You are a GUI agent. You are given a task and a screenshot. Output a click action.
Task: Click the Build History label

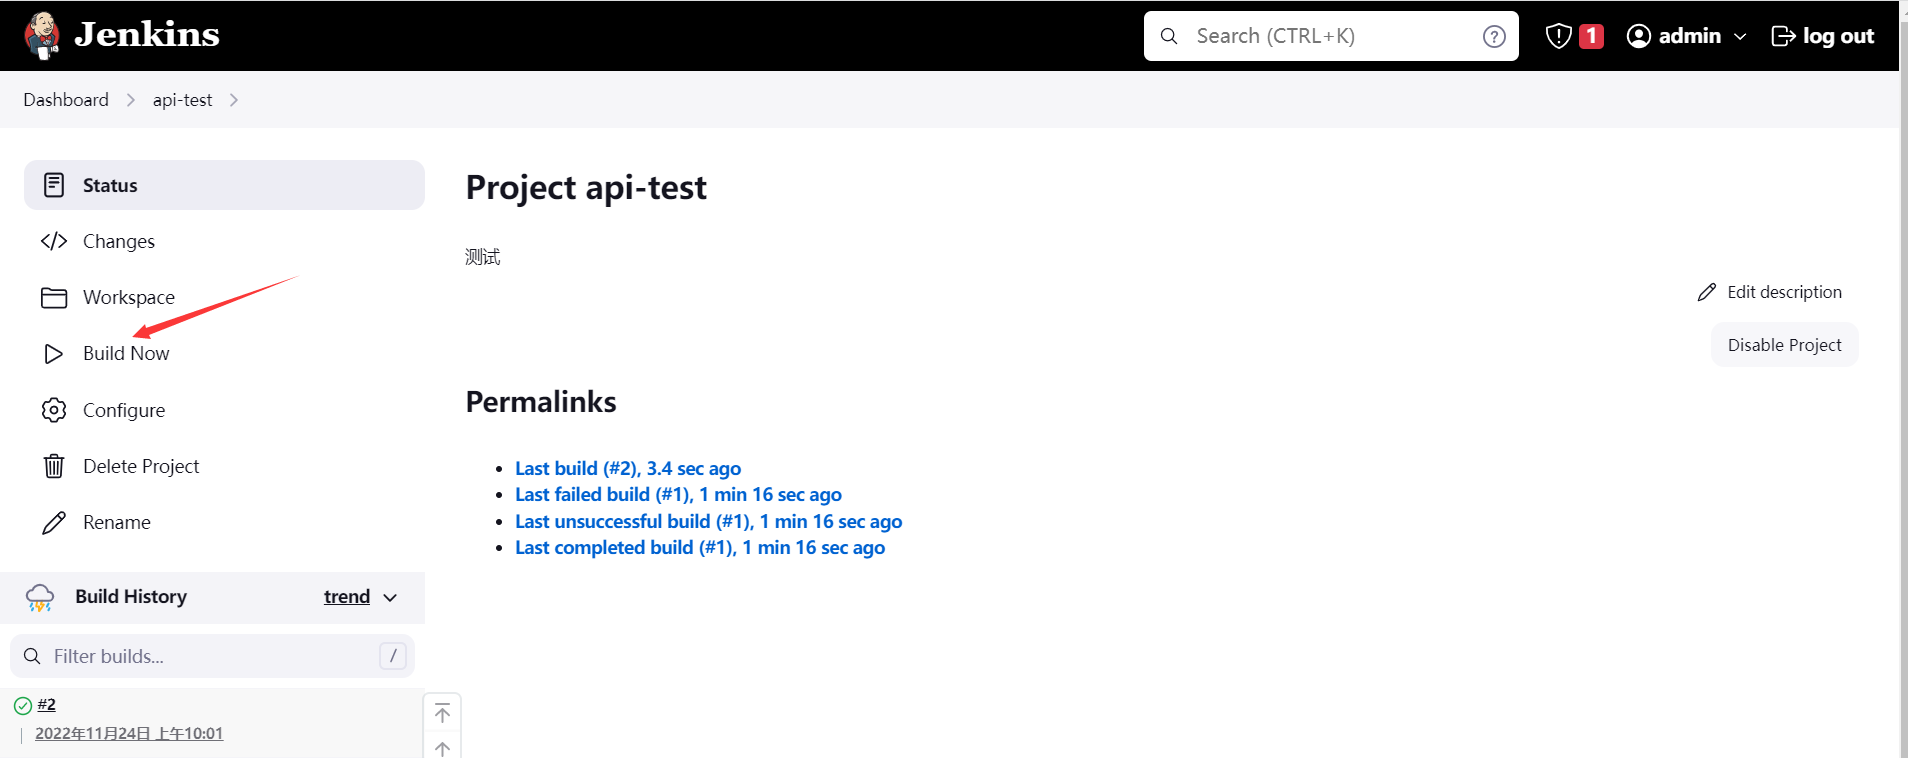tap(131, 597)
